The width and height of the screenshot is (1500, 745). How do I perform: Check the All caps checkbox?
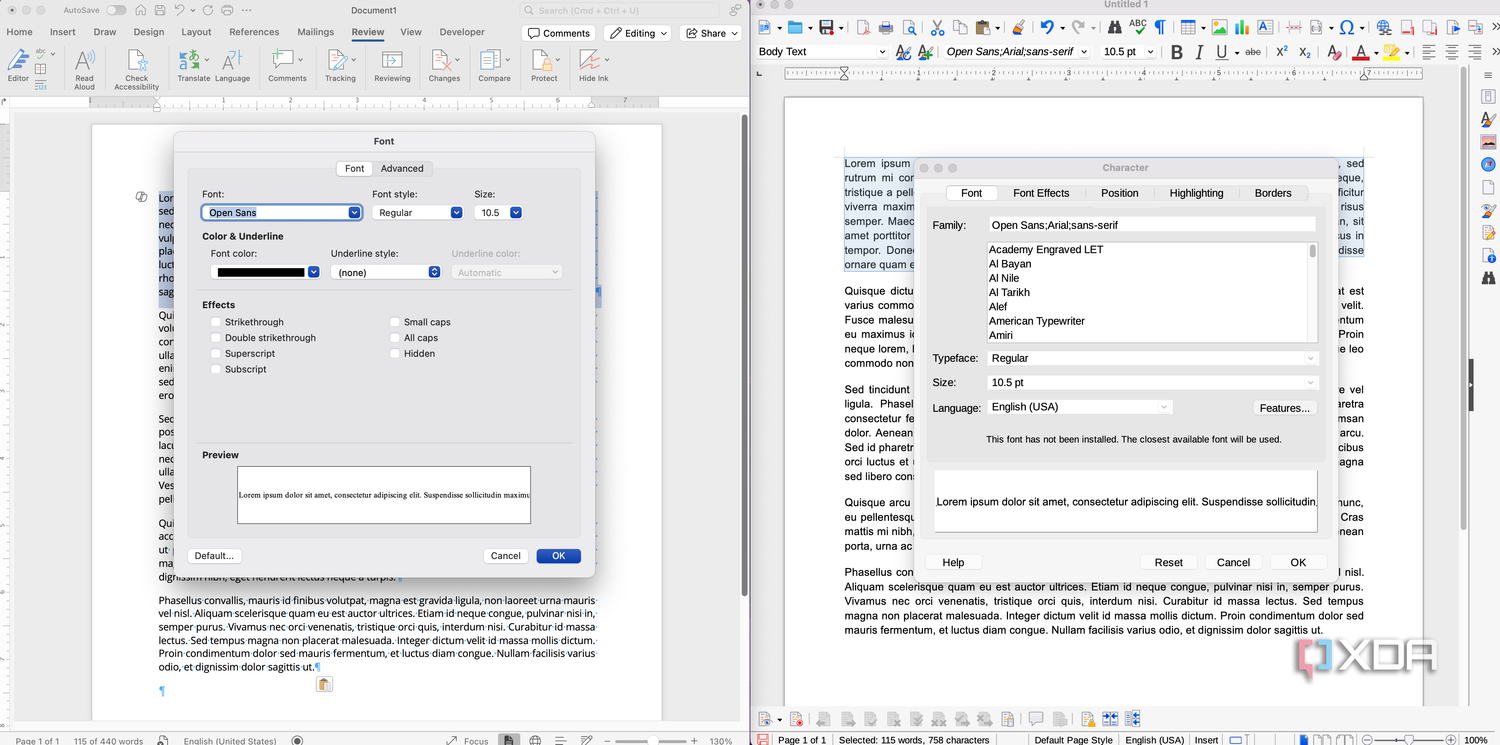[395, 338]
